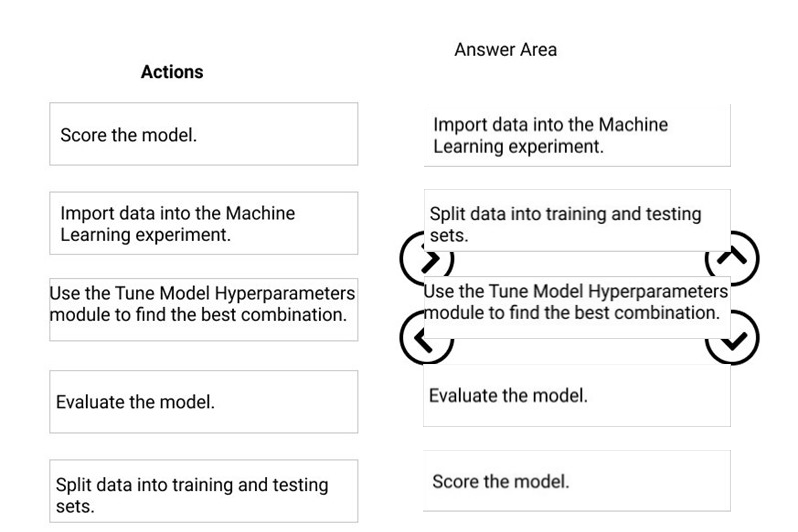This screenshot has width=798, height=532.
Task: Select 'Evaluate the model.' in Actions list
Action: (x=204, y=402)
